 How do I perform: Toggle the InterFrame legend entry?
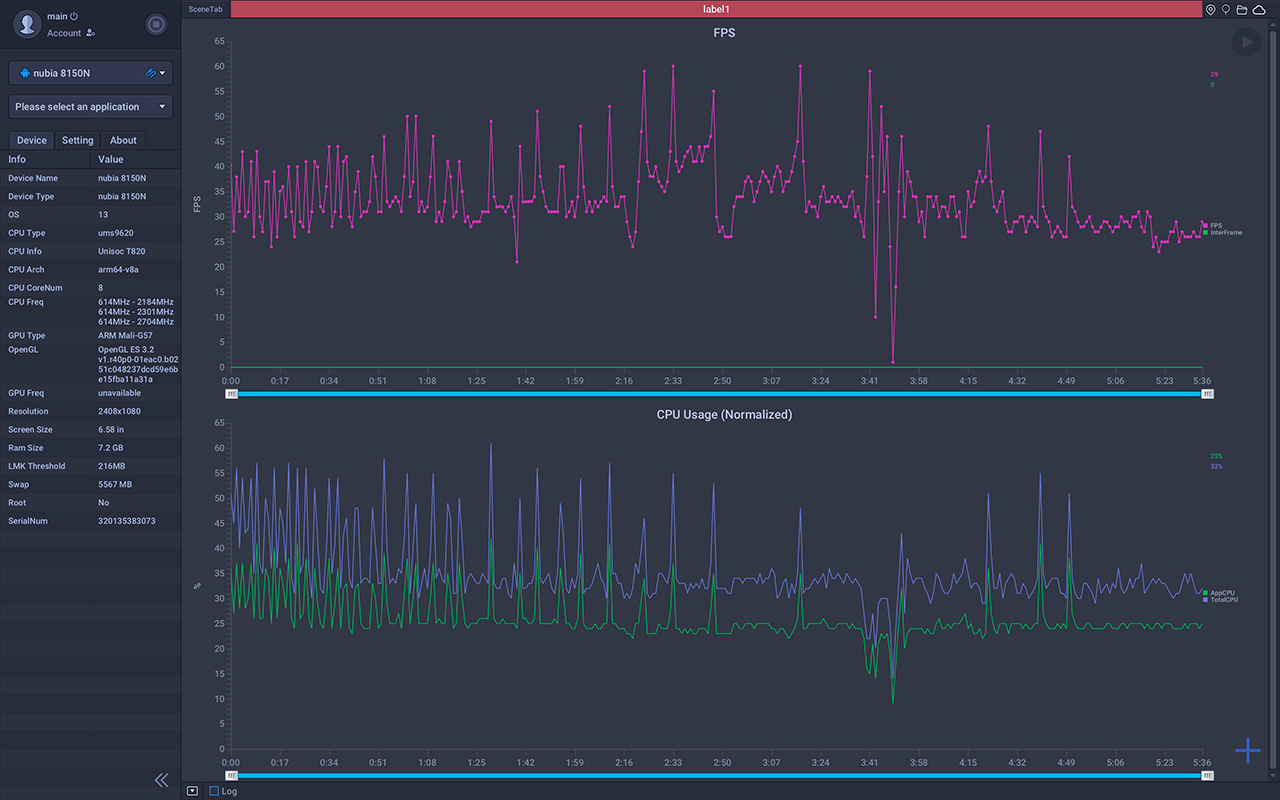[x=1222, y=233]
